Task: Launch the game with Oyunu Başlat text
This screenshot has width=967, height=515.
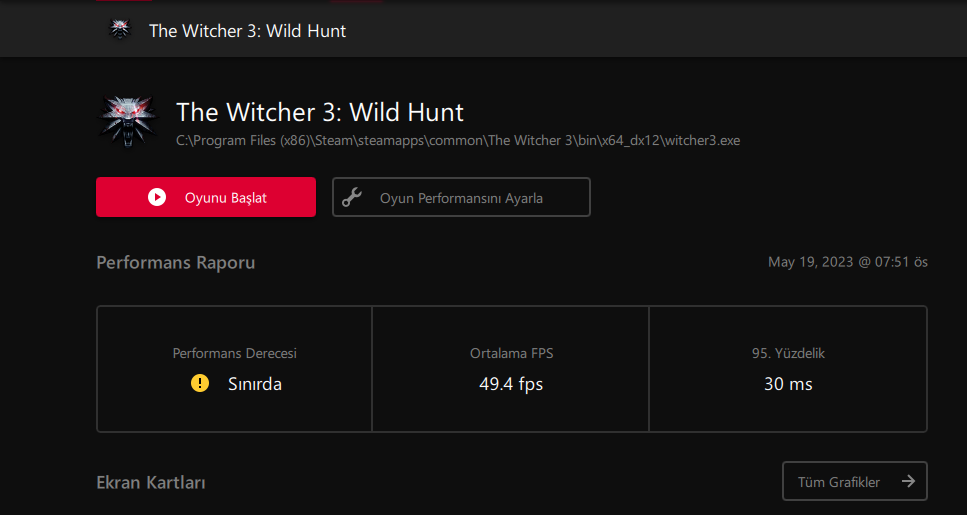Action: pyautogui.click(x=226, y=198)
